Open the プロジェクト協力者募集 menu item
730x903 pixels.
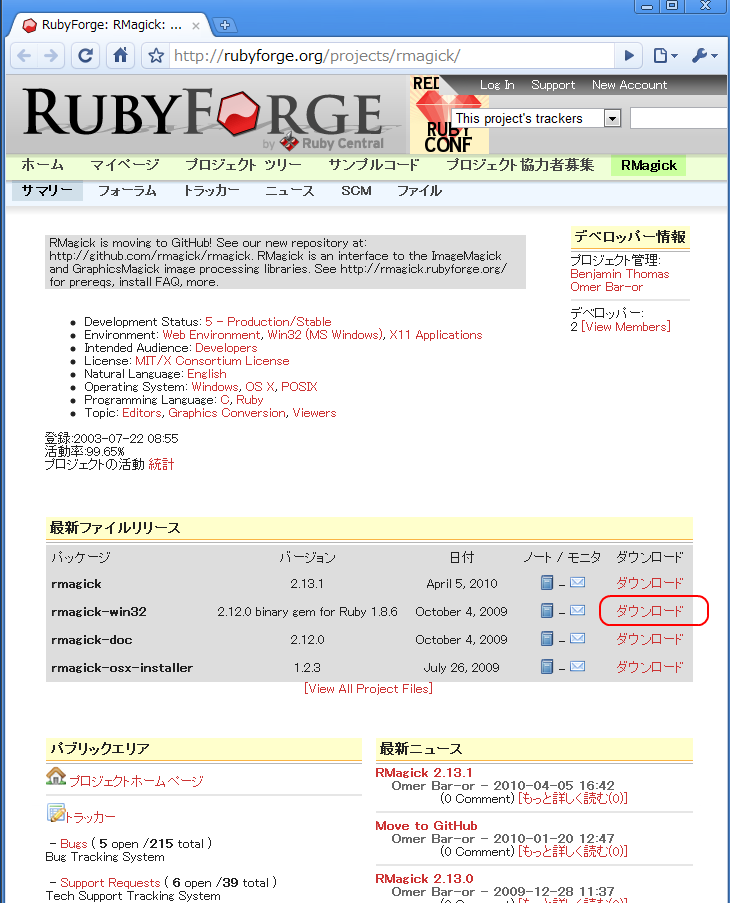pyautogui.click(x=520, y=165)
